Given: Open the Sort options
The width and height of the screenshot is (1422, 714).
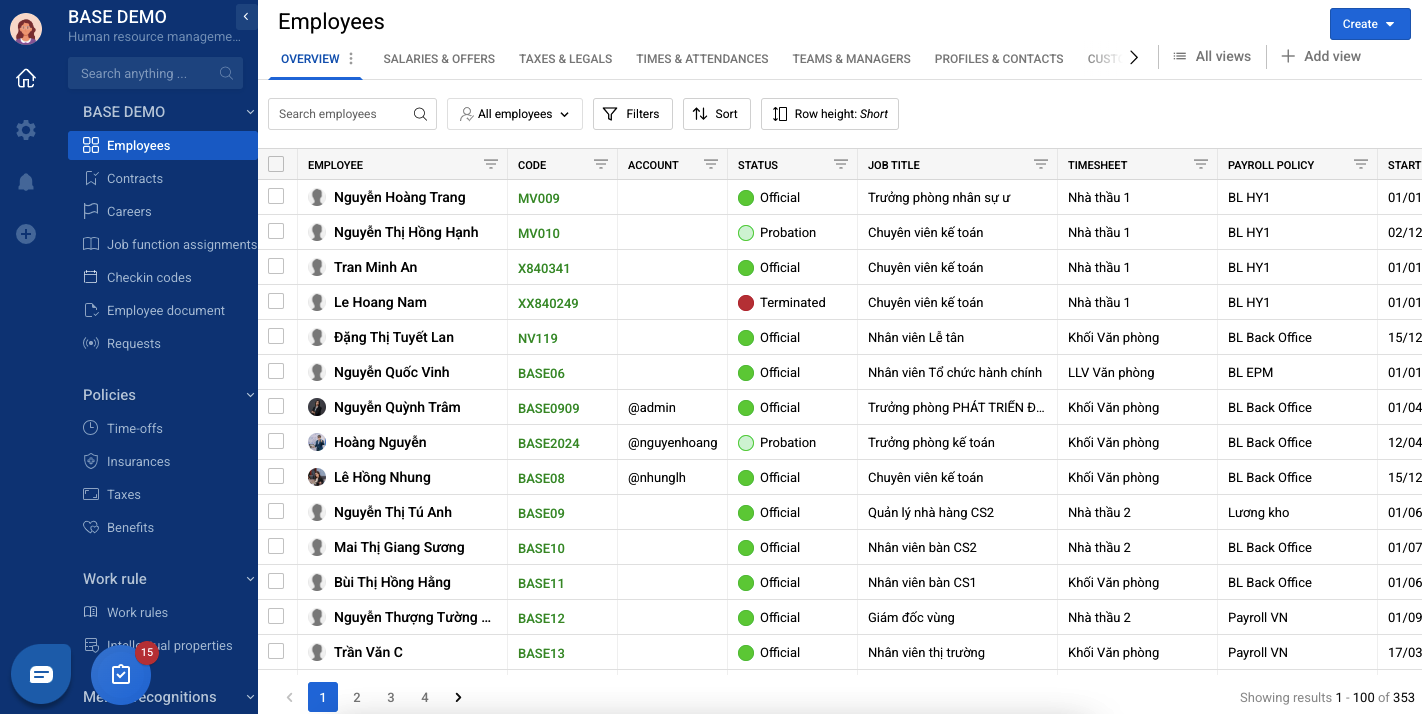Looking at the screenshot, I should tap(716, 114).
